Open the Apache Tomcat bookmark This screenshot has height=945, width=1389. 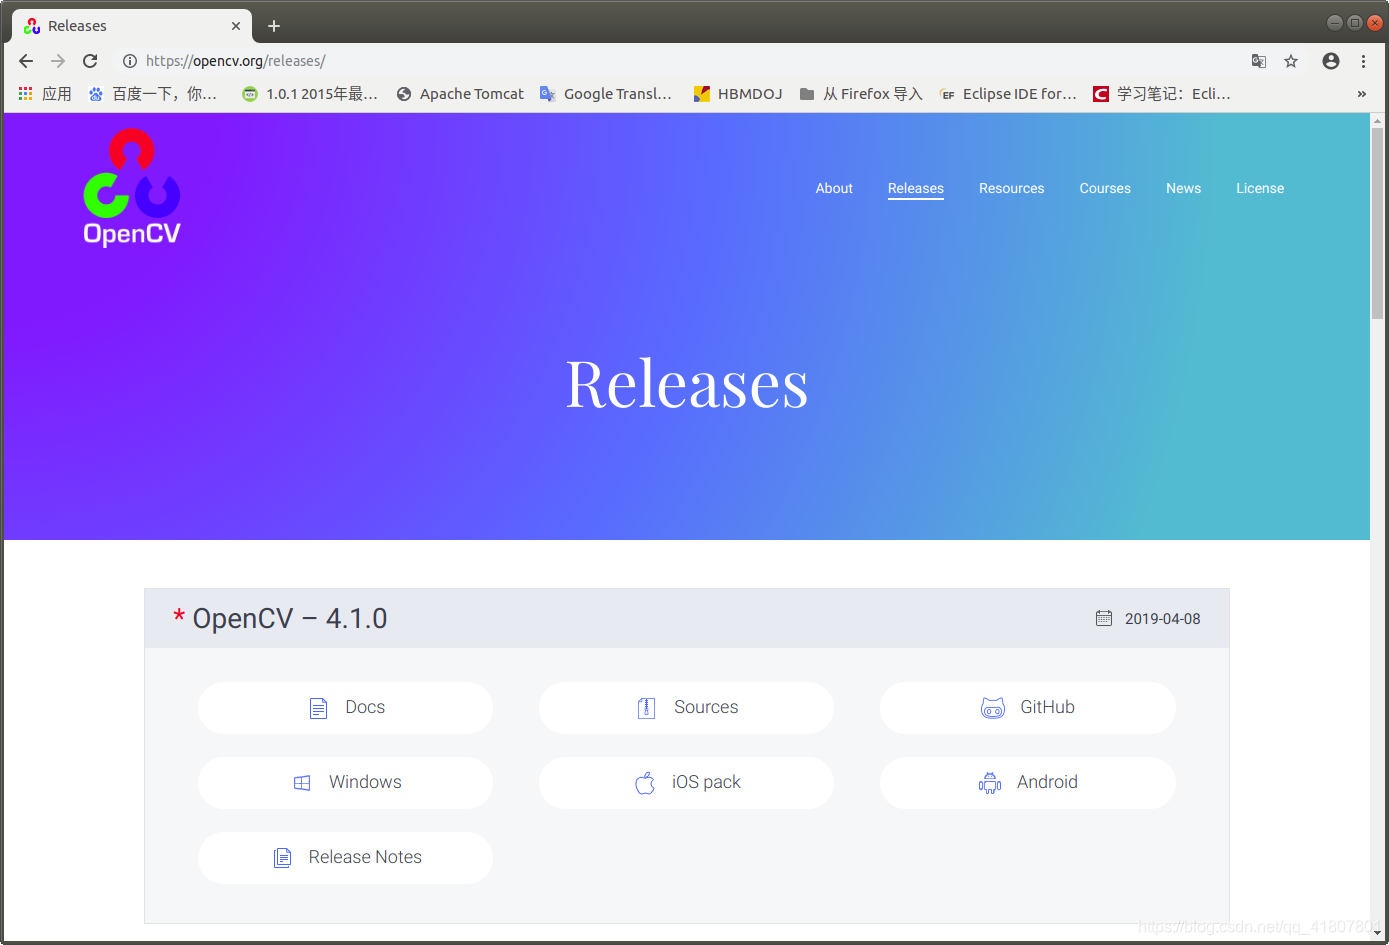pyautogui.click(x=460, y=94)
